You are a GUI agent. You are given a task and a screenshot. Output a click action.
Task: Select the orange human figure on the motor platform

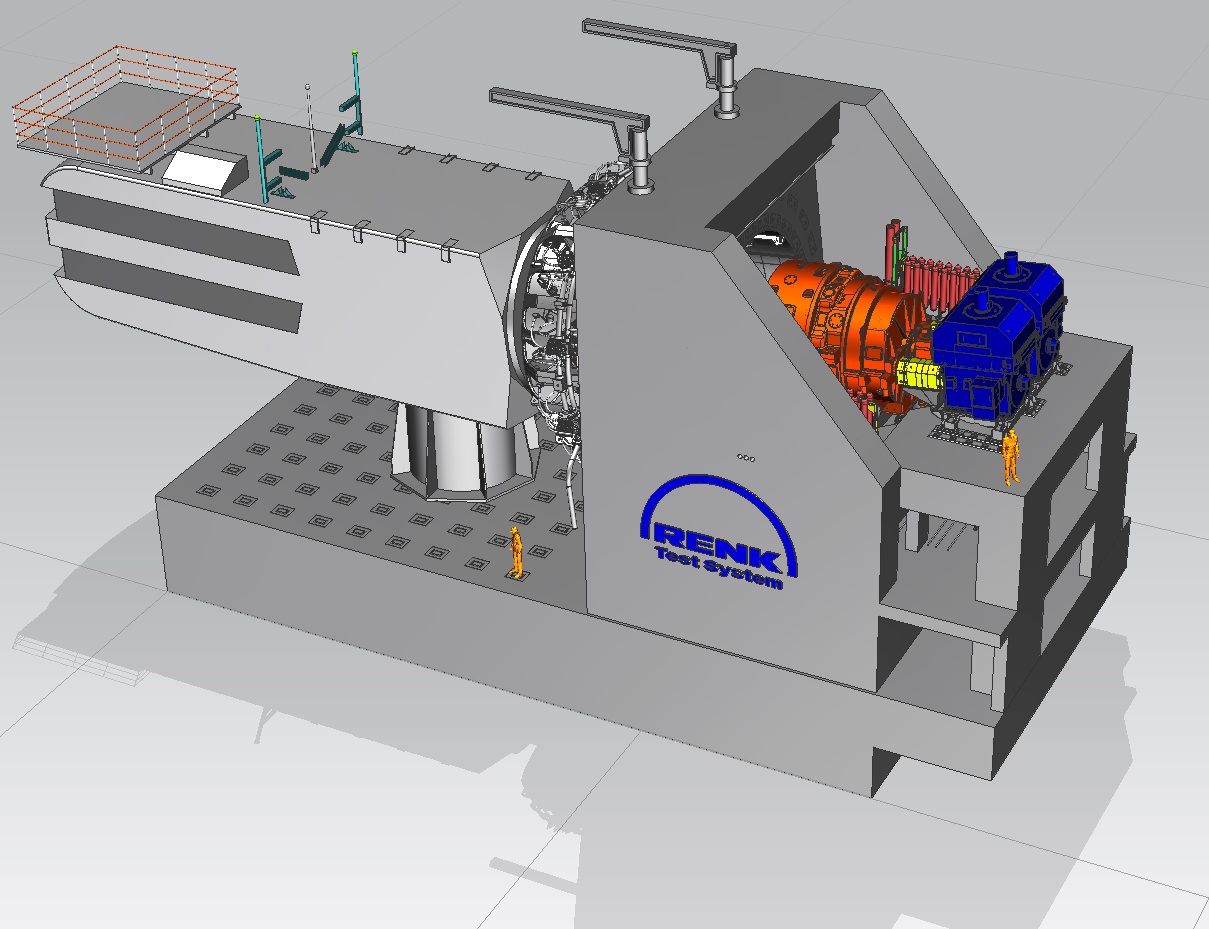pyautogui.click(x=1012, y=457)
